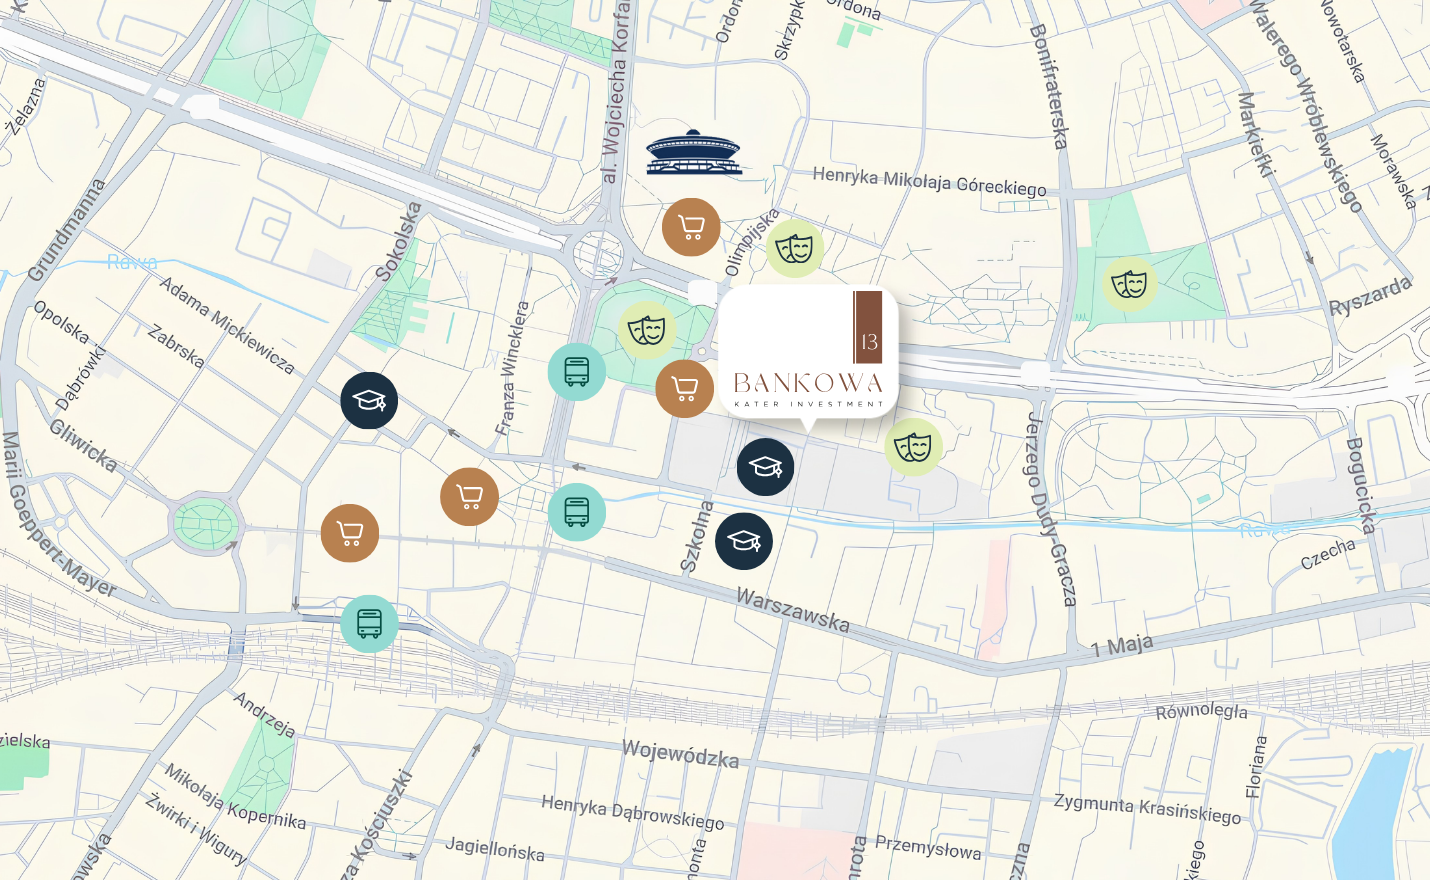Open the theater masks marker near Olimpijska street

click(795, 248)
